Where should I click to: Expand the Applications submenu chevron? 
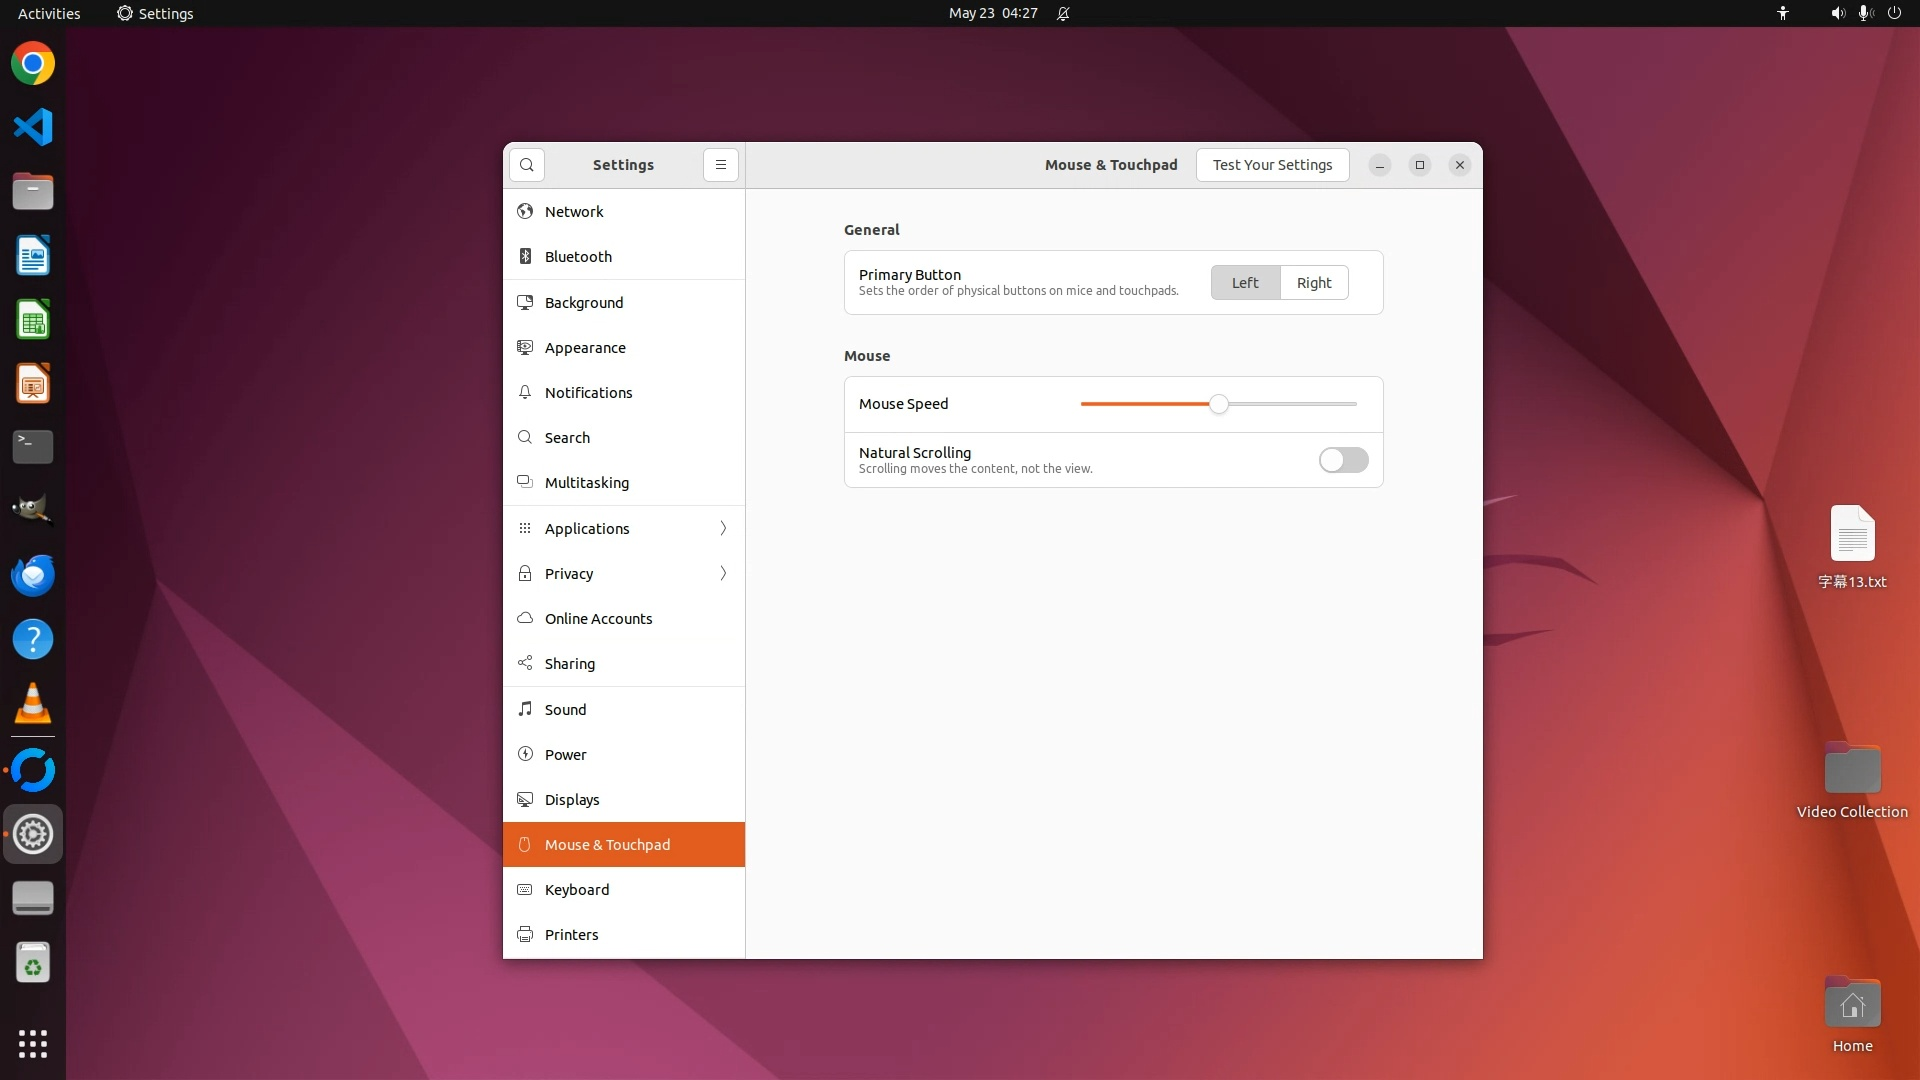coord(723,528)
